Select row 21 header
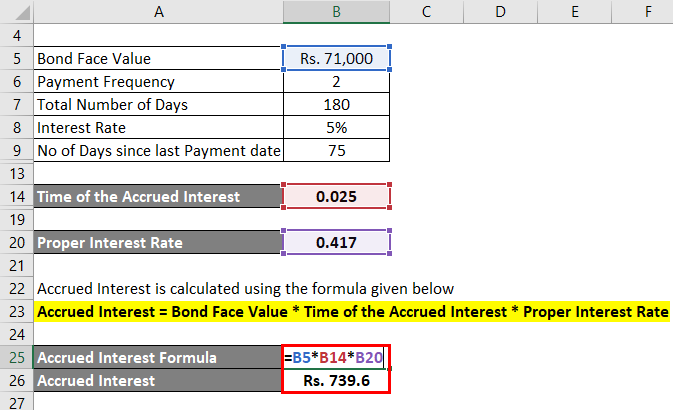The image size is (673, 410). pyautogui.click(x=17, y=266)
